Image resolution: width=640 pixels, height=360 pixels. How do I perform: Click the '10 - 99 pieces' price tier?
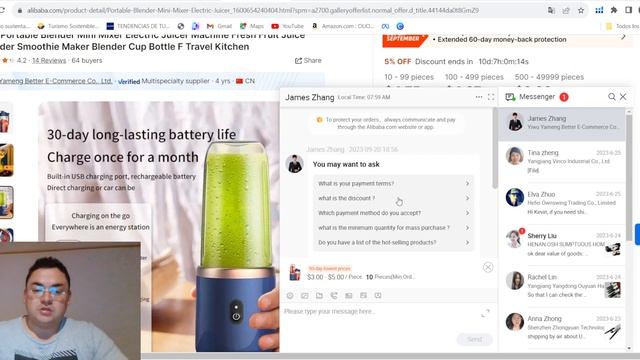(409, 77)
